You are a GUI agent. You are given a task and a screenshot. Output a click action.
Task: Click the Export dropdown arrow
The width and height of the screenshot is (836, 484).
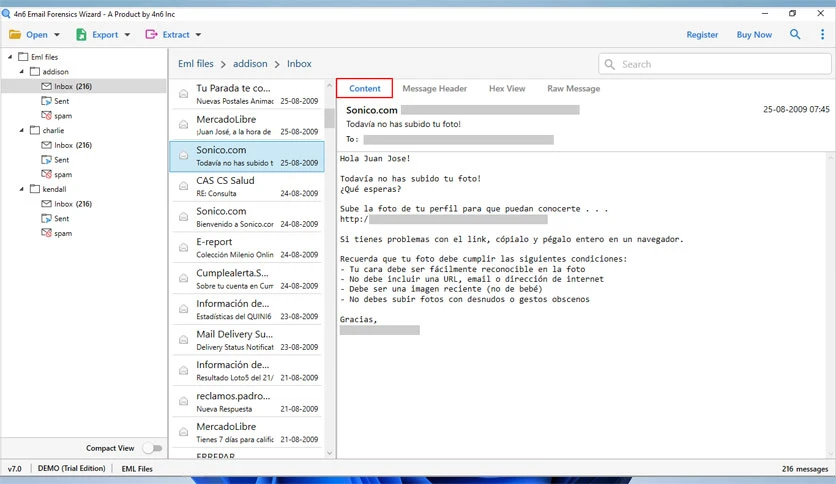pos(127,35)
